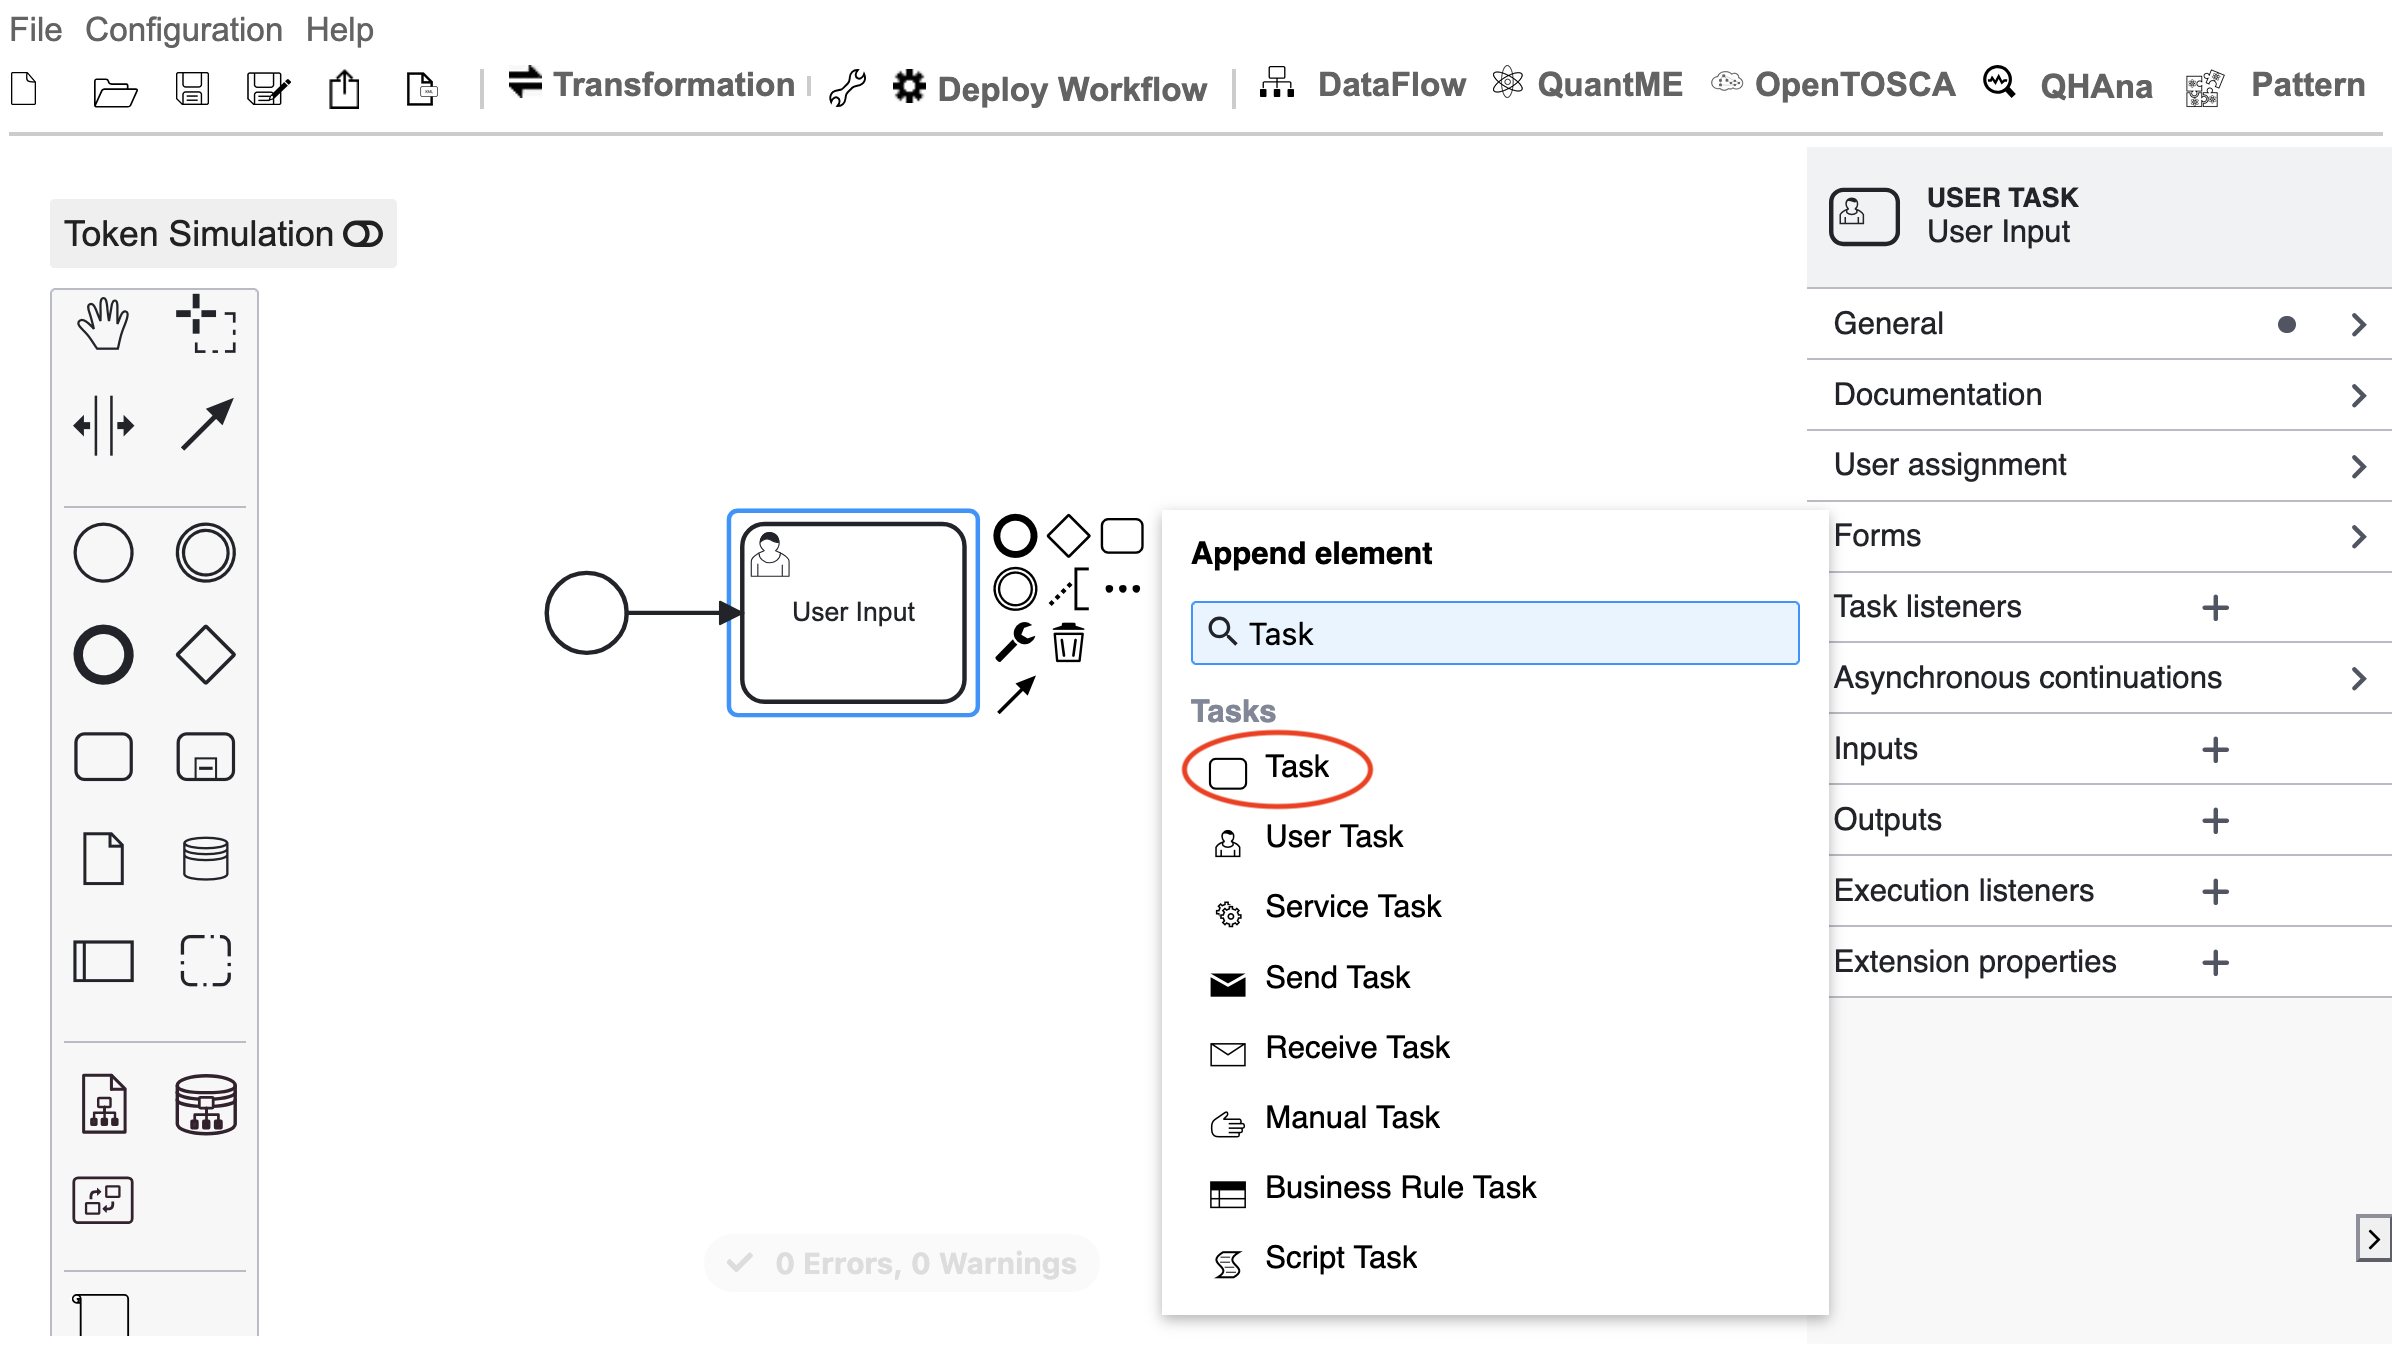Delete the selected User Input task via trash icon
Image resolution: width=2392 pixels, height=1358 pixels.
pos(1068,642)
